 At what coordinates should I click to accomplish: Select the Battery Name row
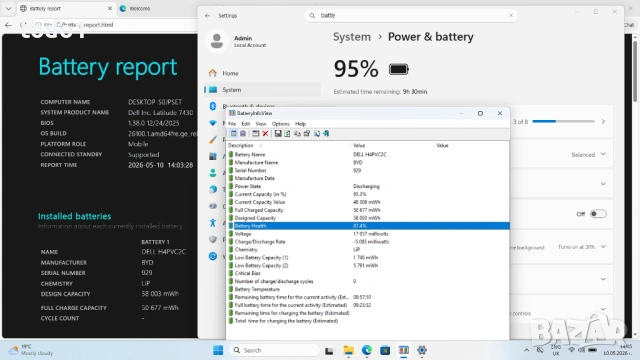point(368,154)
